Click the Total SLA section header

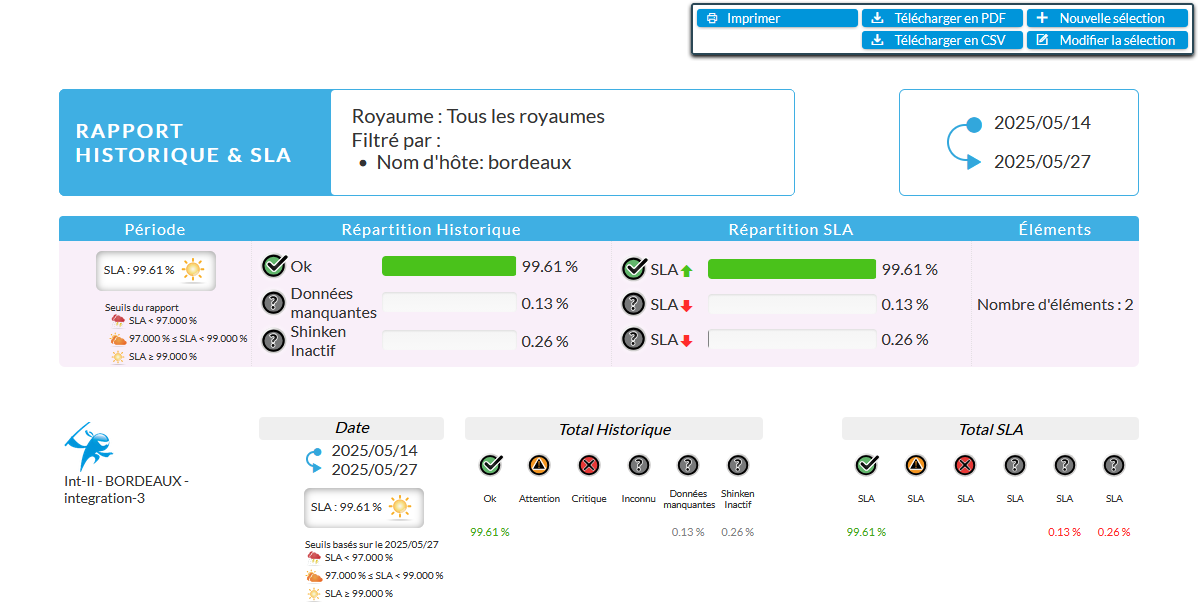(x=990, y=429)
